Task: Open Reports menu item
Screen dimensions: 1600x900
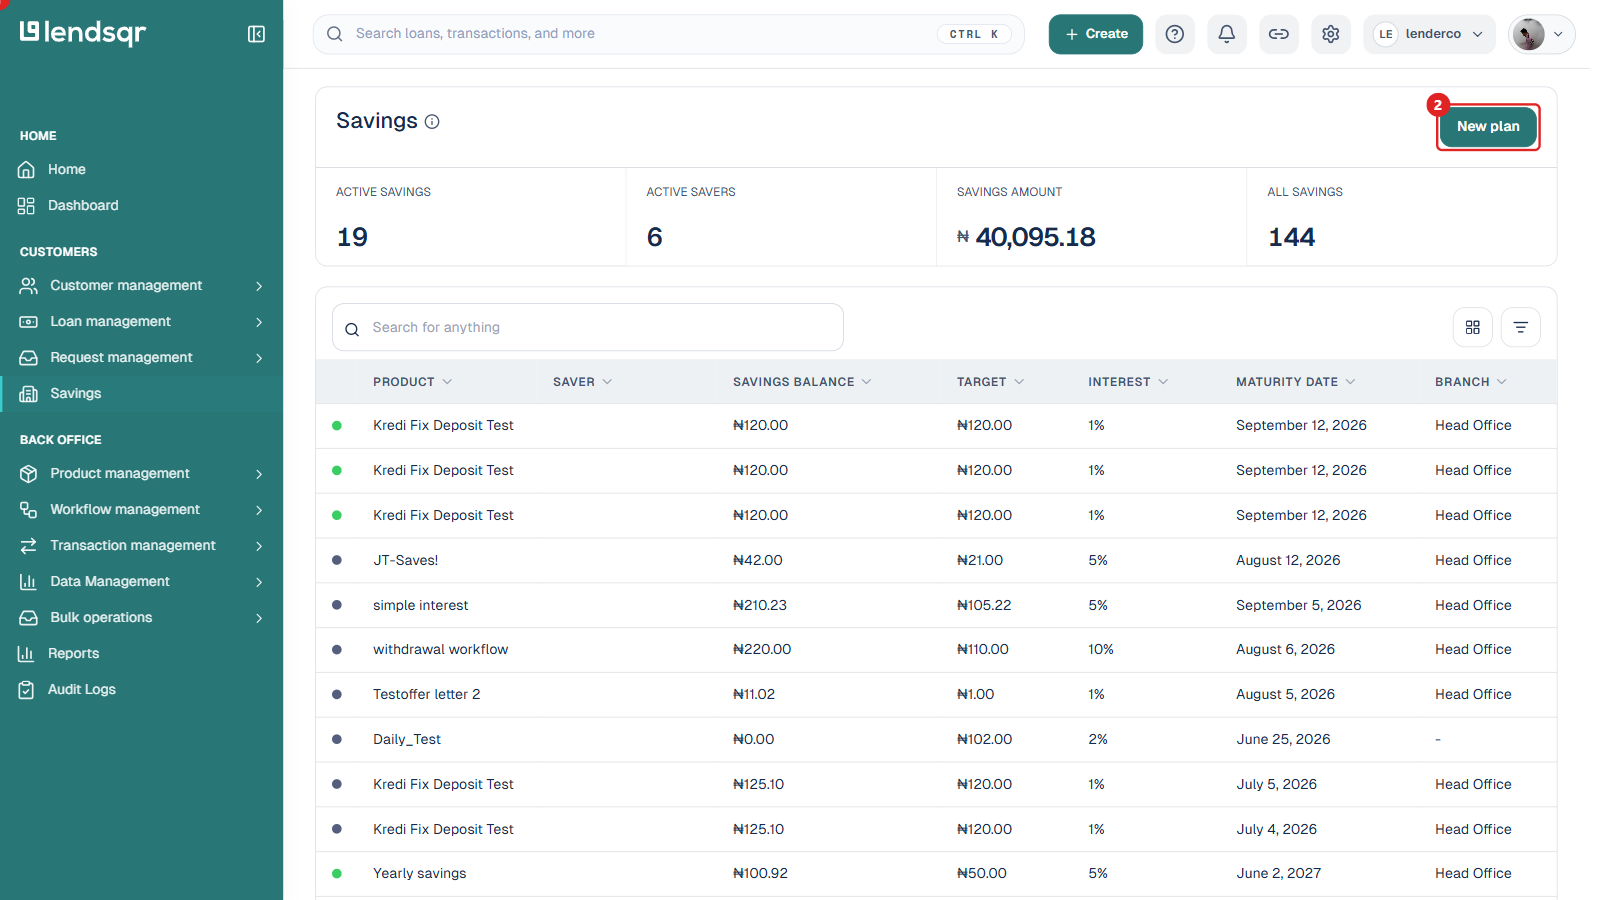Action: pos(141,654)
